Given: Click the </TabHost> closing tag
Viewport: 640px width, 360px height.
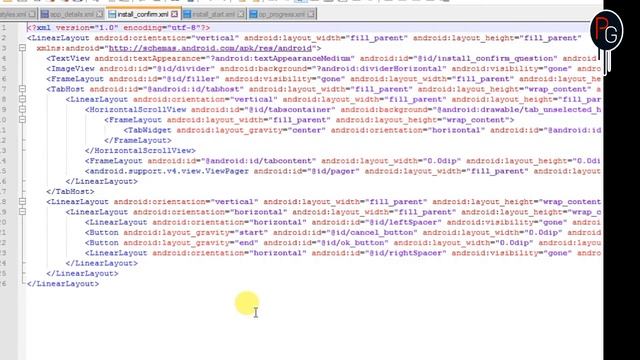Looking at the screenshot, I should pyautogui.click(x=70, y=191).
